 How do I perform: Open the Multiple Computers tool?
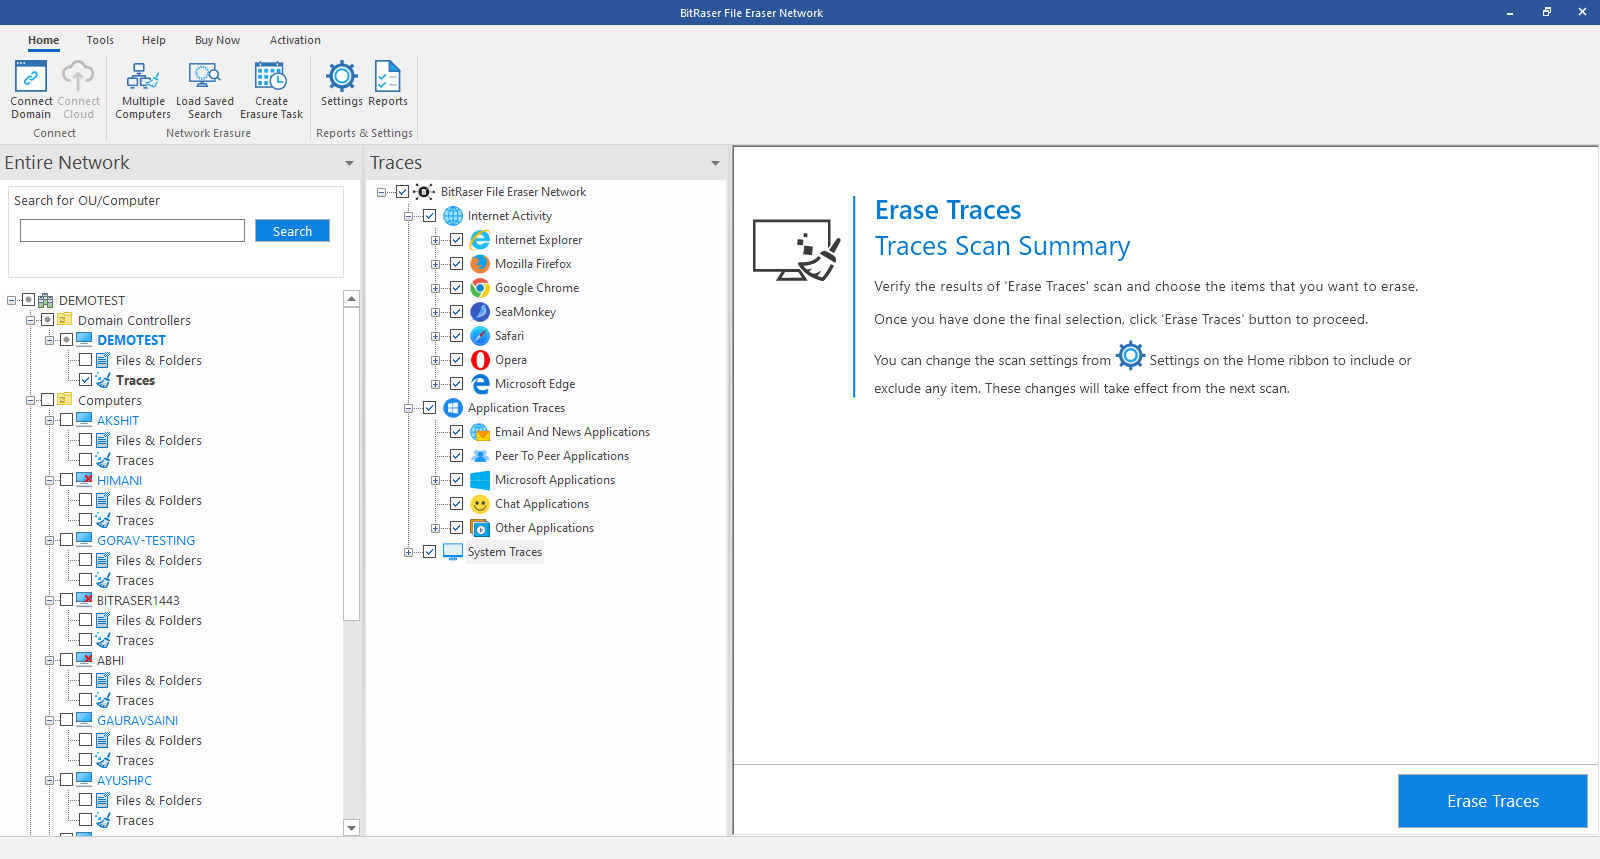(143, 77)
